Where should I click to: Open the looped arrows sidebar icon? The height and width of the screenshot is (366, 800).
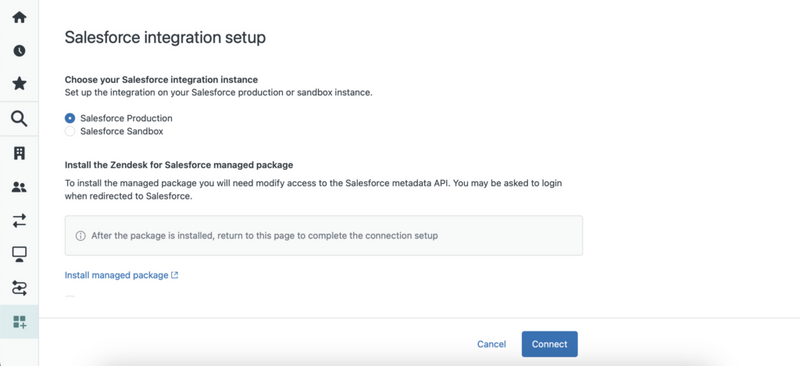point(19,288)
